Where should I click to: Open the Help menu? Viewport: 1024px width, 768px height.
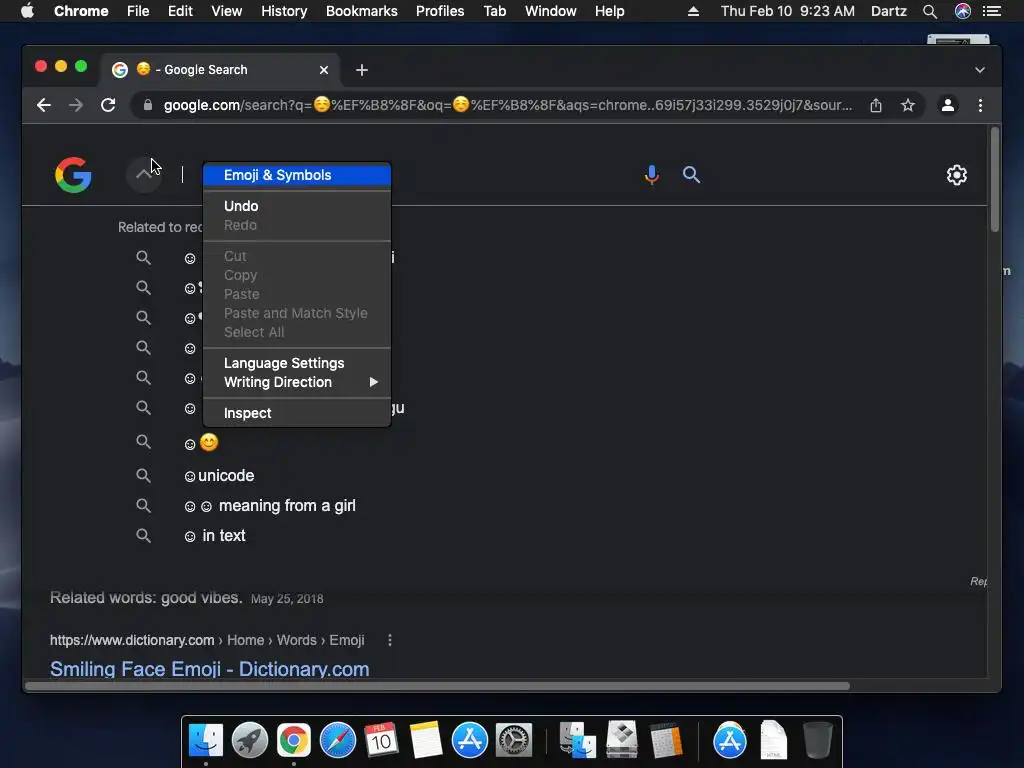point(609,11)
